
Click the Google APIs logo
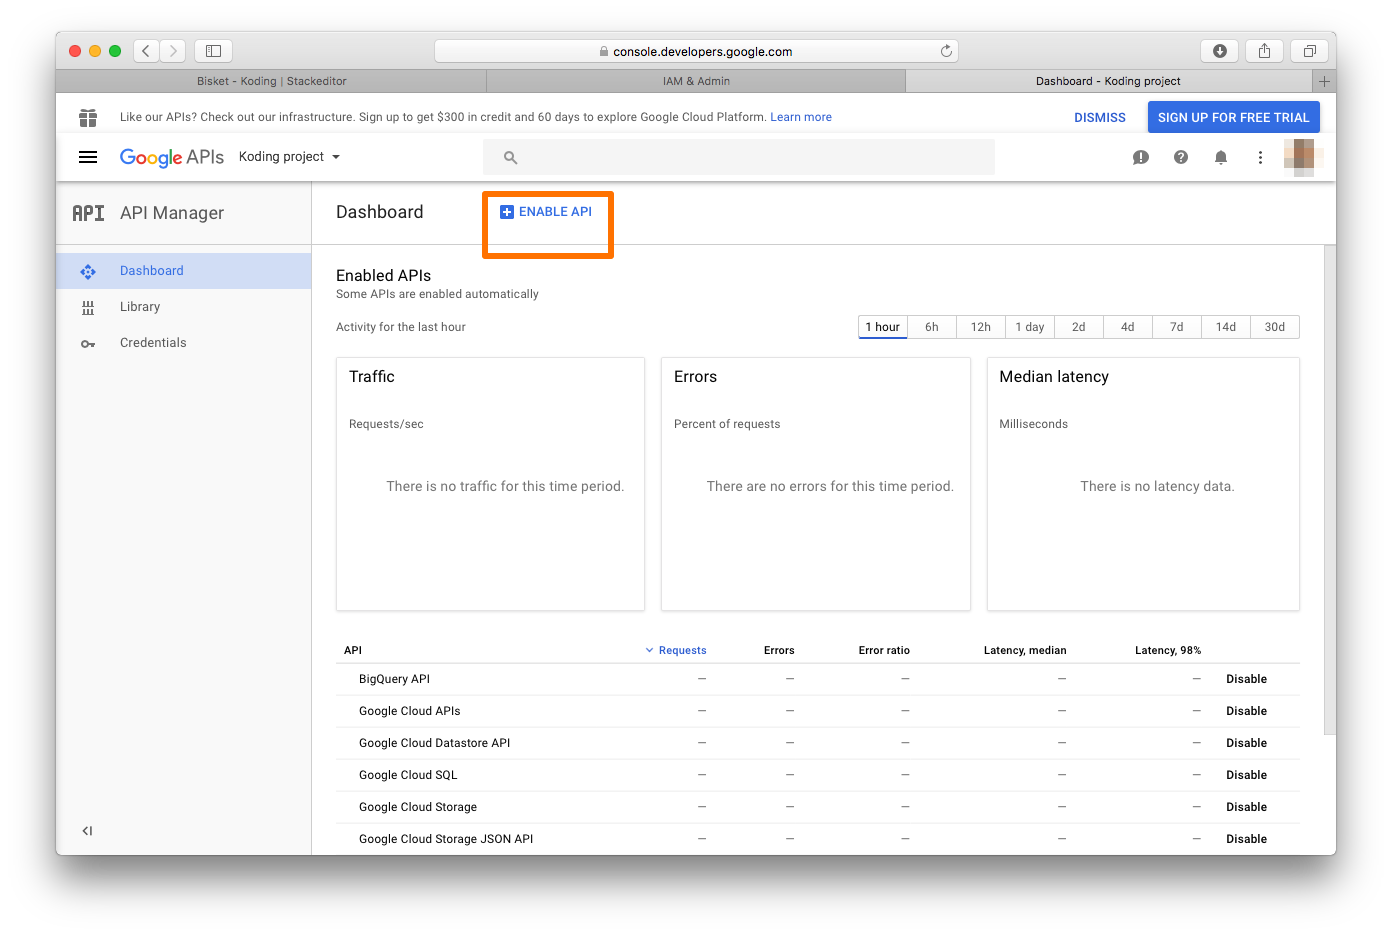click(172, 157)
